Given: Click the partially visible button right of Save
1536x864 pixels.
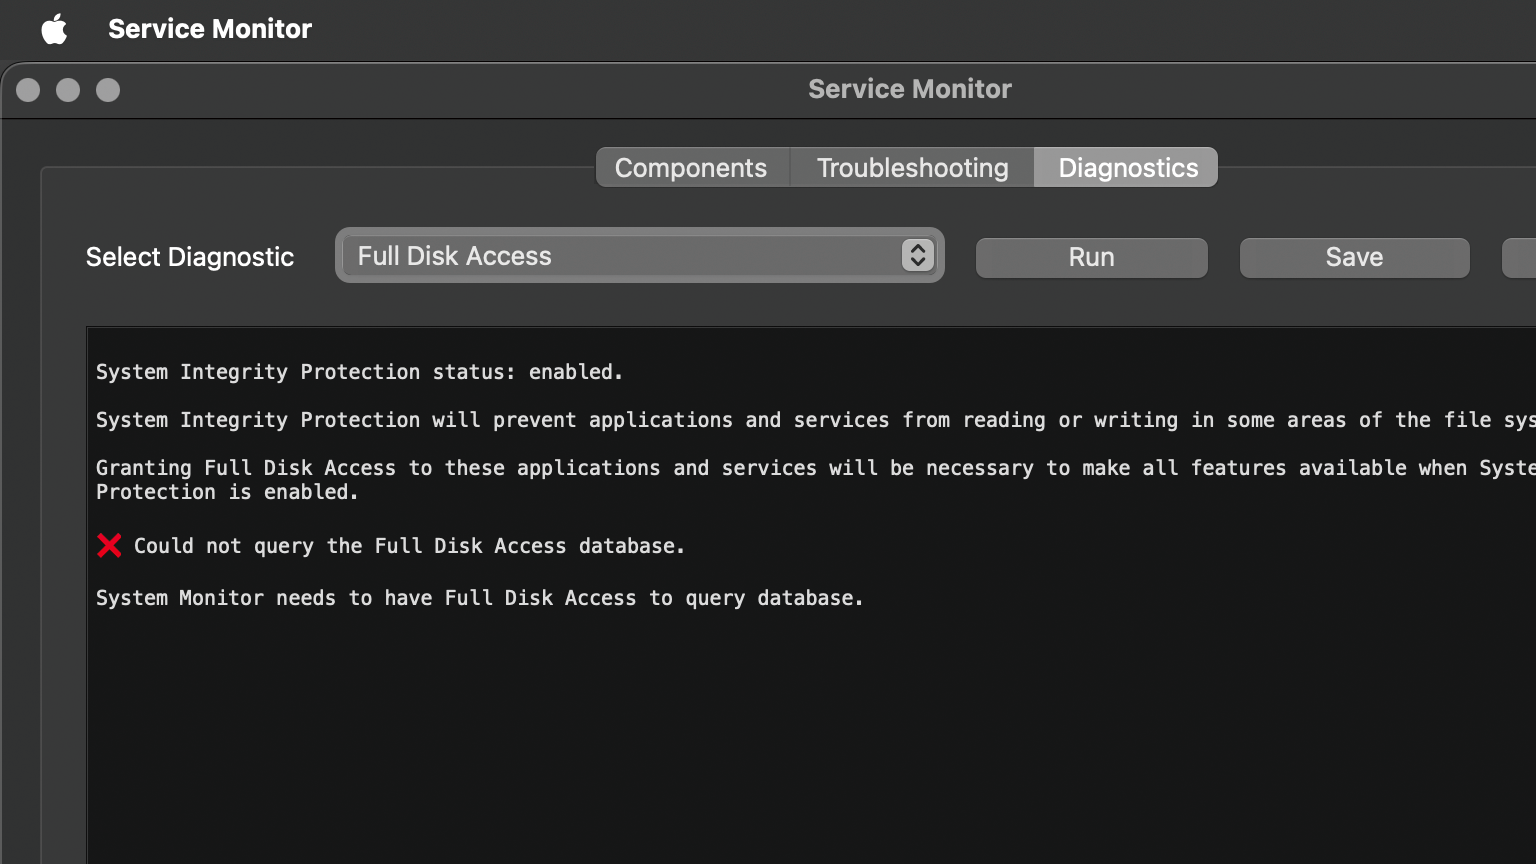Looking at the screenshot, I should click(1520, 257).
